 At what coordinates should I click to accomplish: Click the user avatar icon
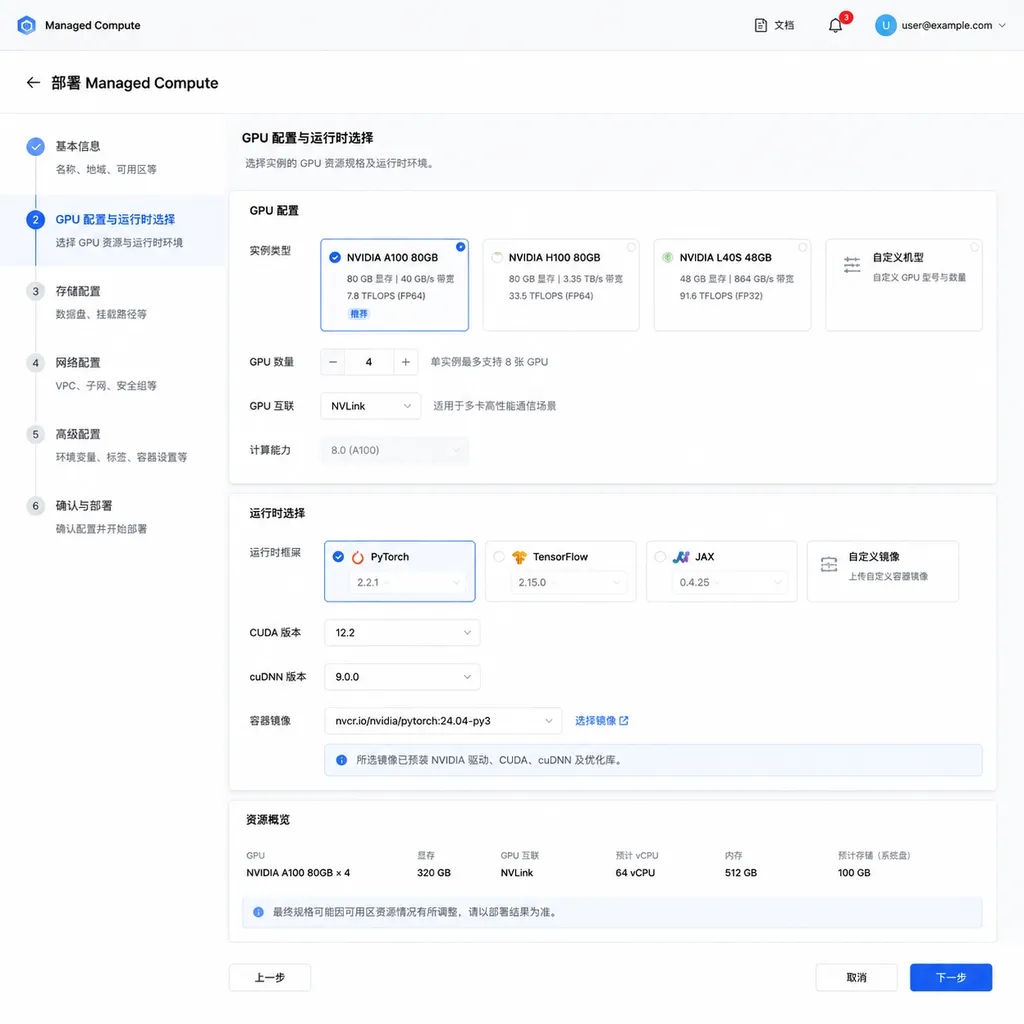click(x=886, y=25)
